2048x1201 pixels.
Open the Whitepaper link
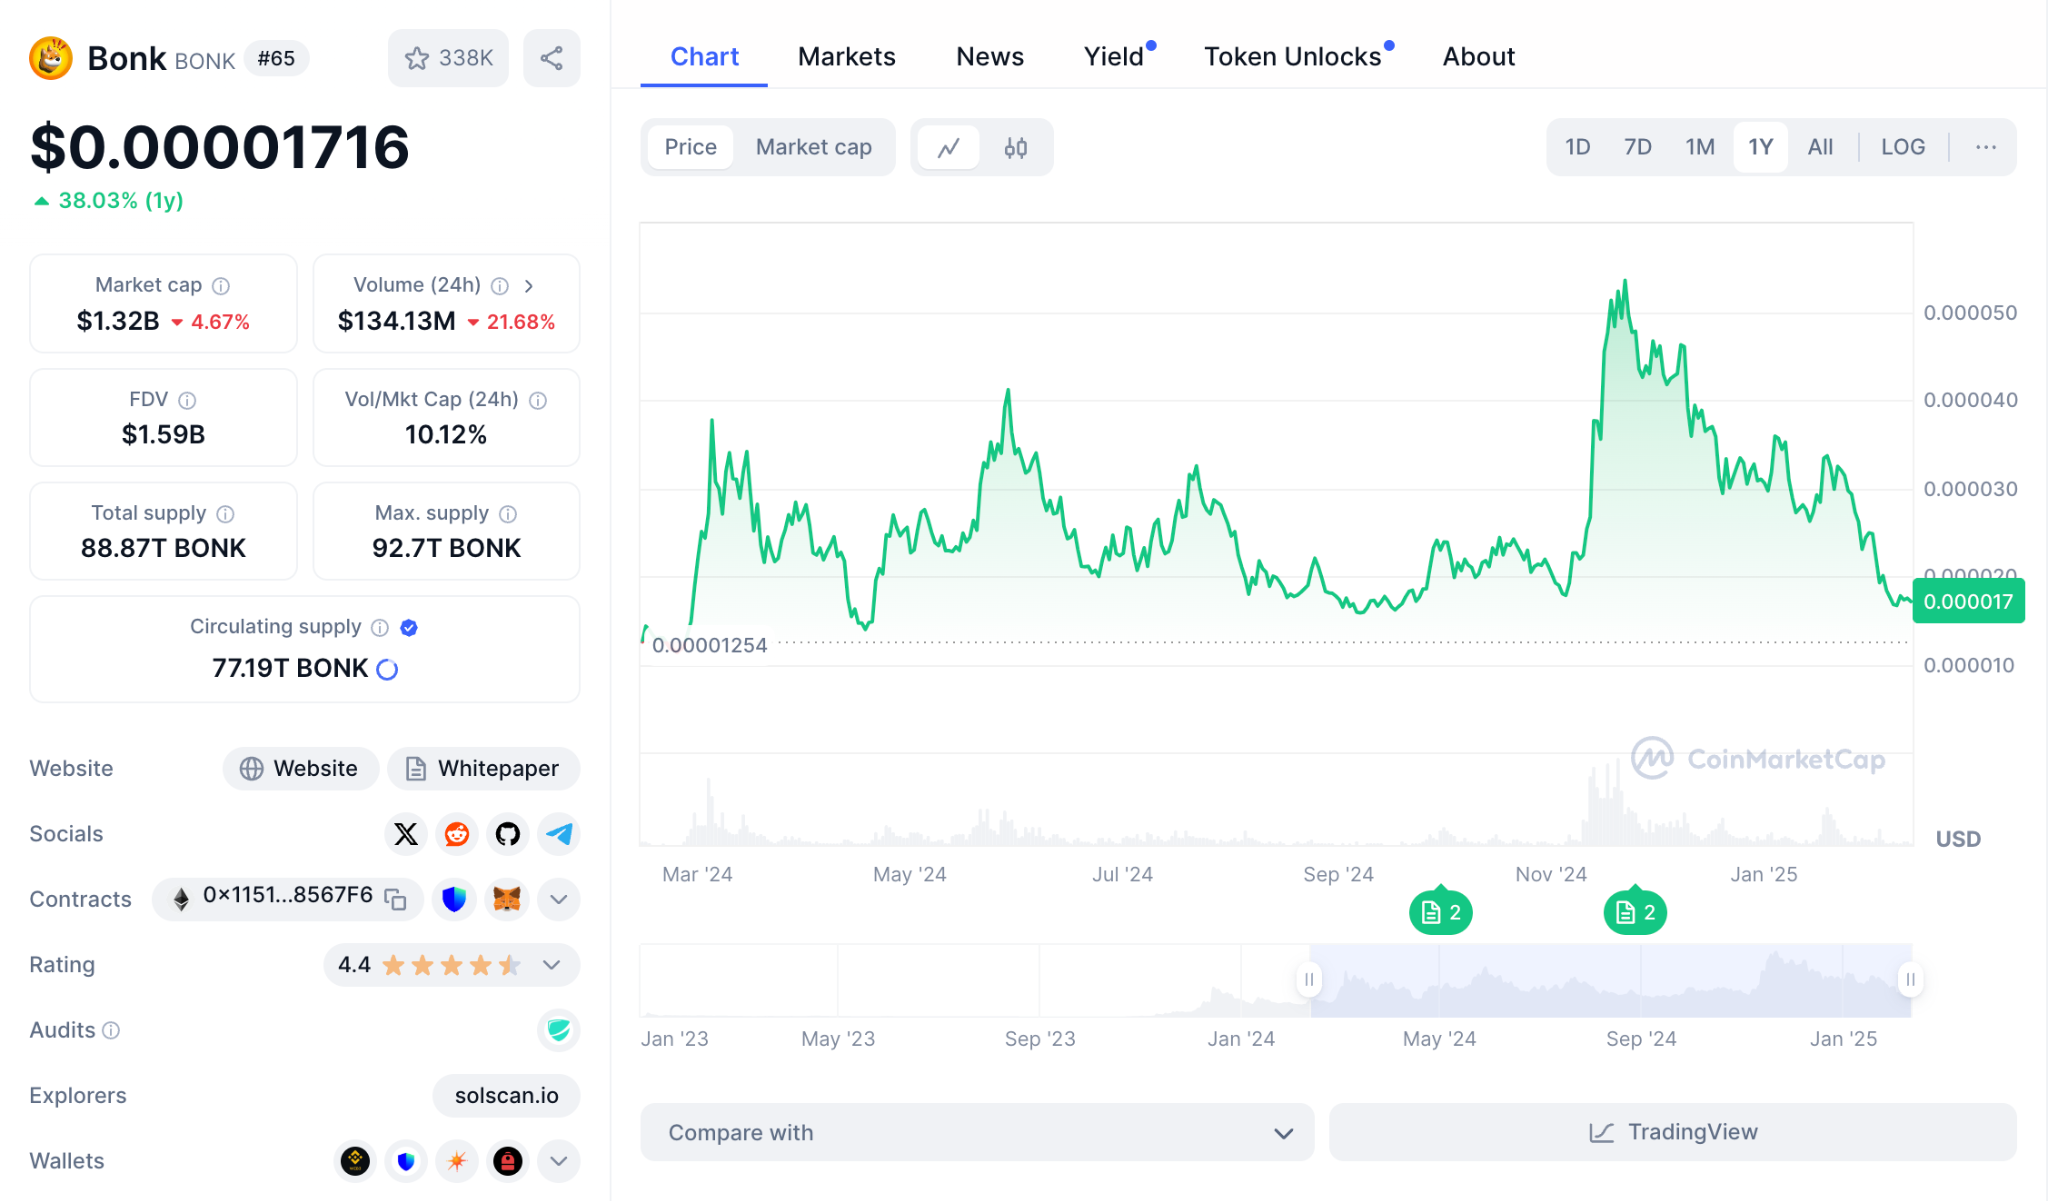click(x=483, y=769)
